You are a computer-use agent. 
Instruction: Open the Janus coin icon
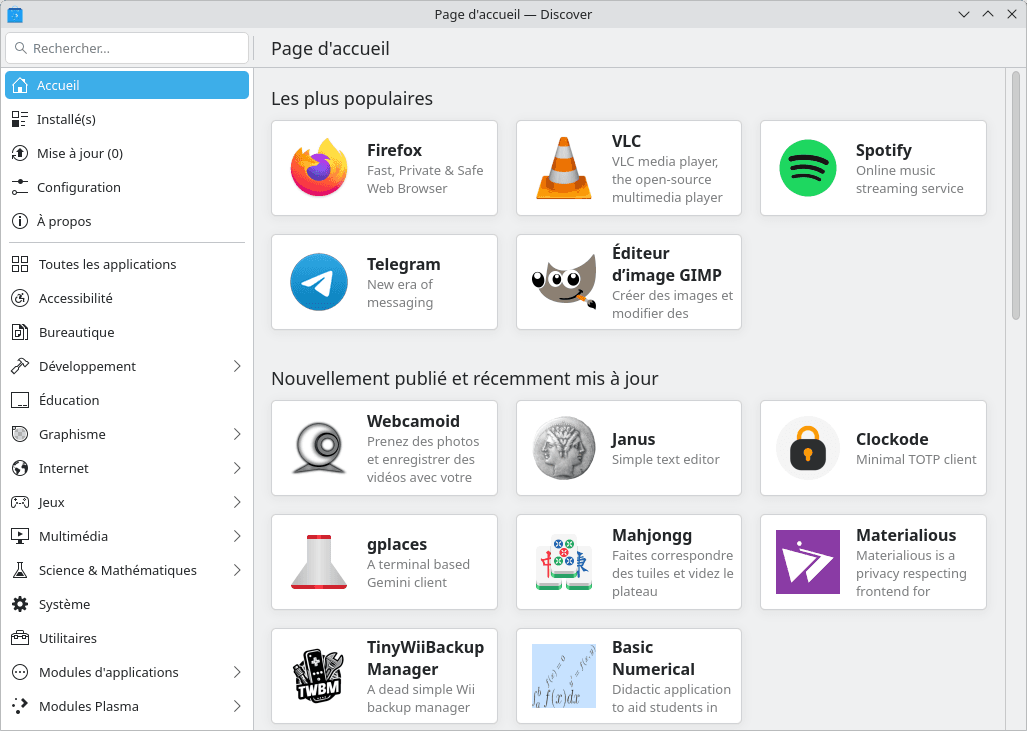point(564,448)
